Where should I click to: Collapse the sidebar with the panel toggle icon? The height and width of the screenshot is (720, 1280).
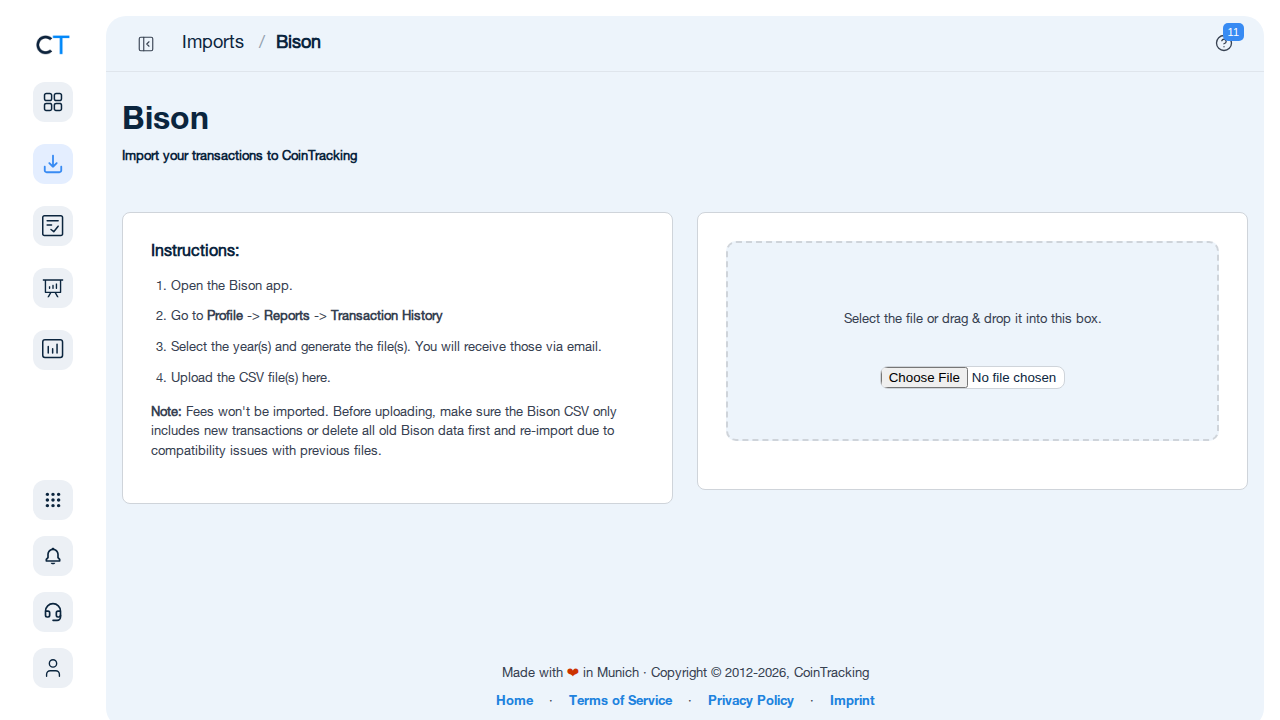[146, 43]
